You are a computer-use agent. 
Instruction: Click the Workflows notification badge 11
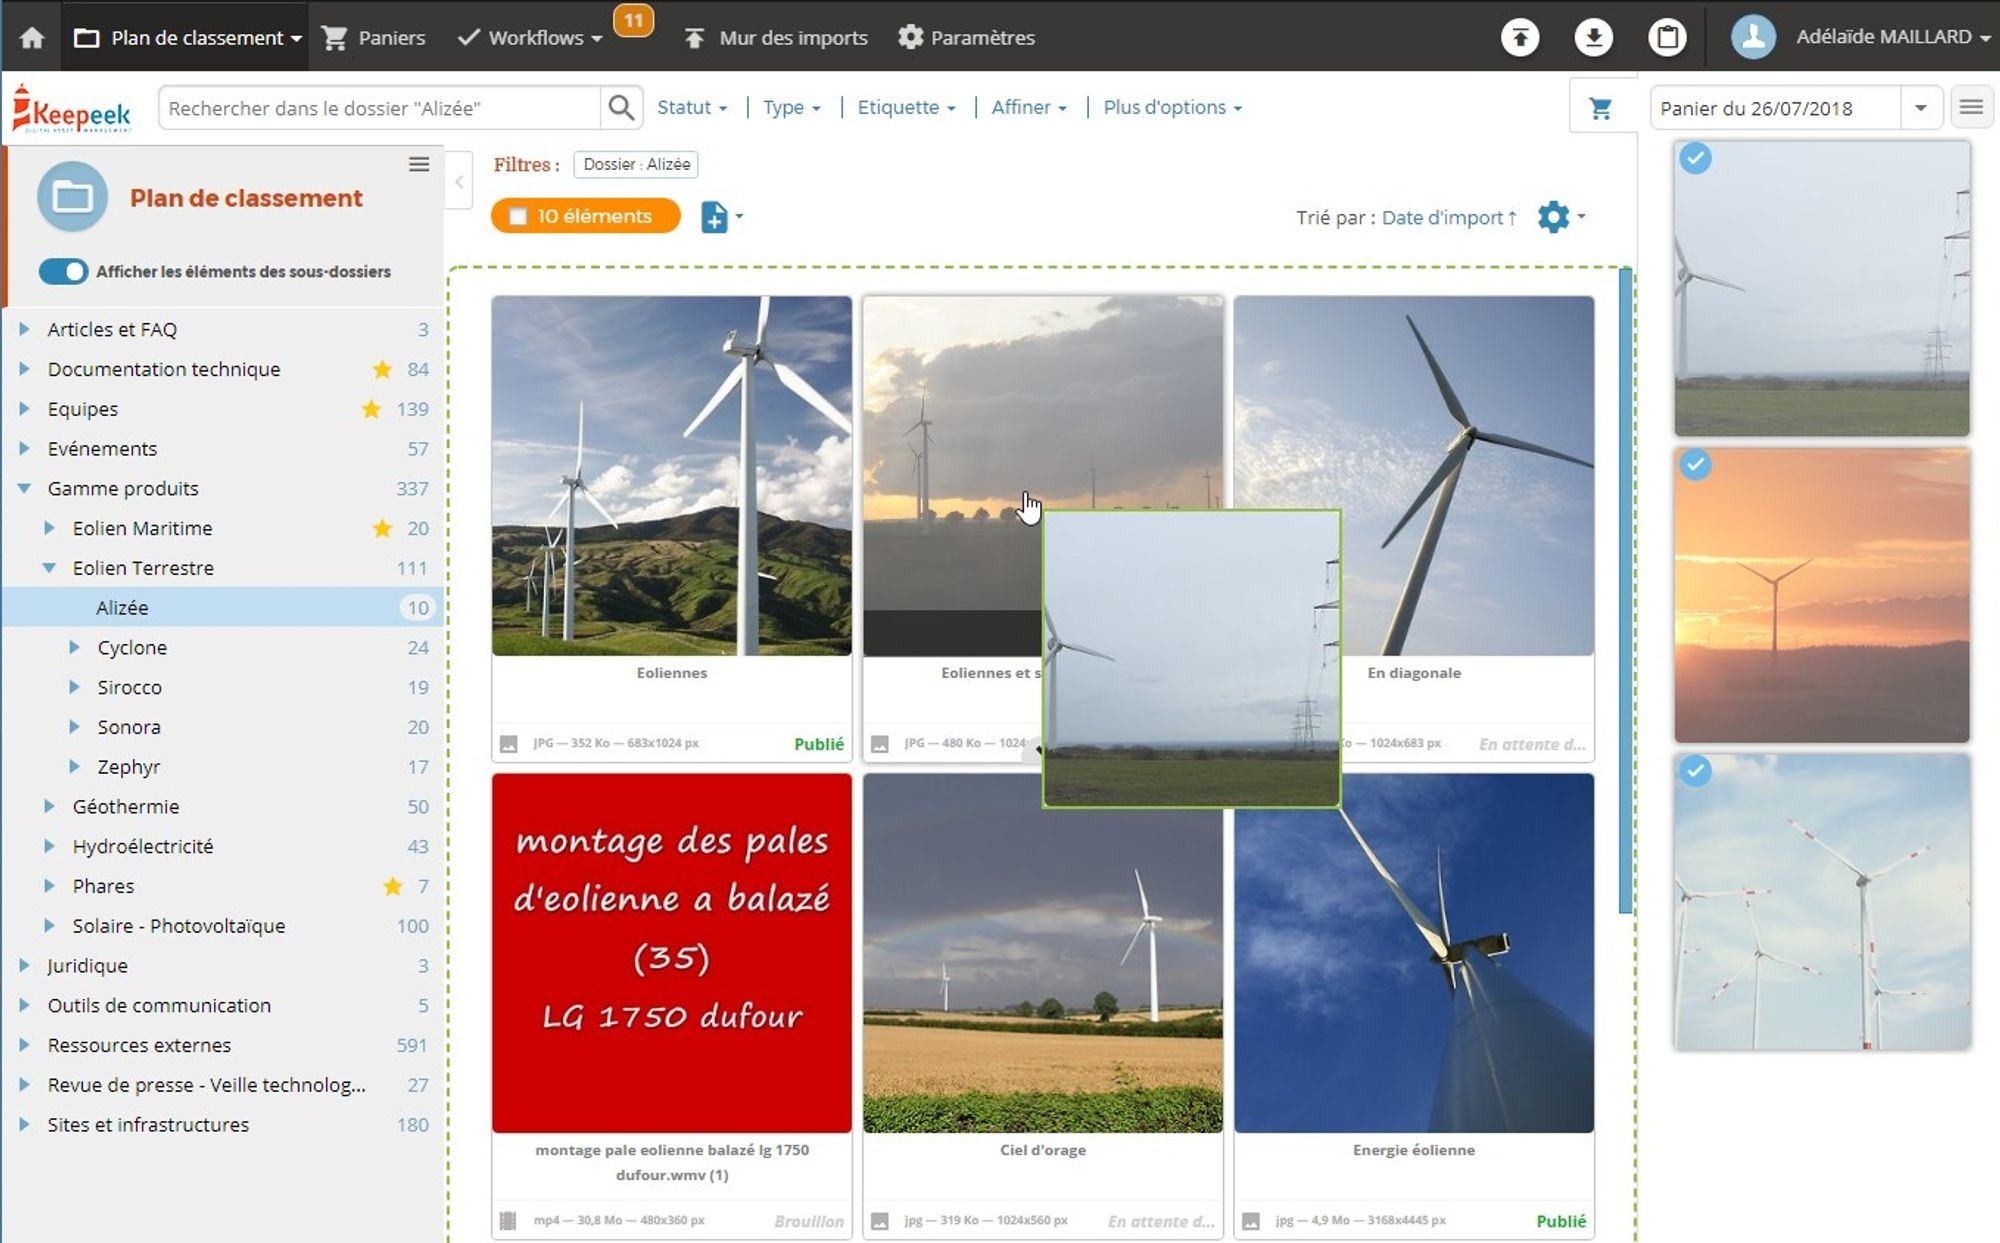click(x=634, y=19)
